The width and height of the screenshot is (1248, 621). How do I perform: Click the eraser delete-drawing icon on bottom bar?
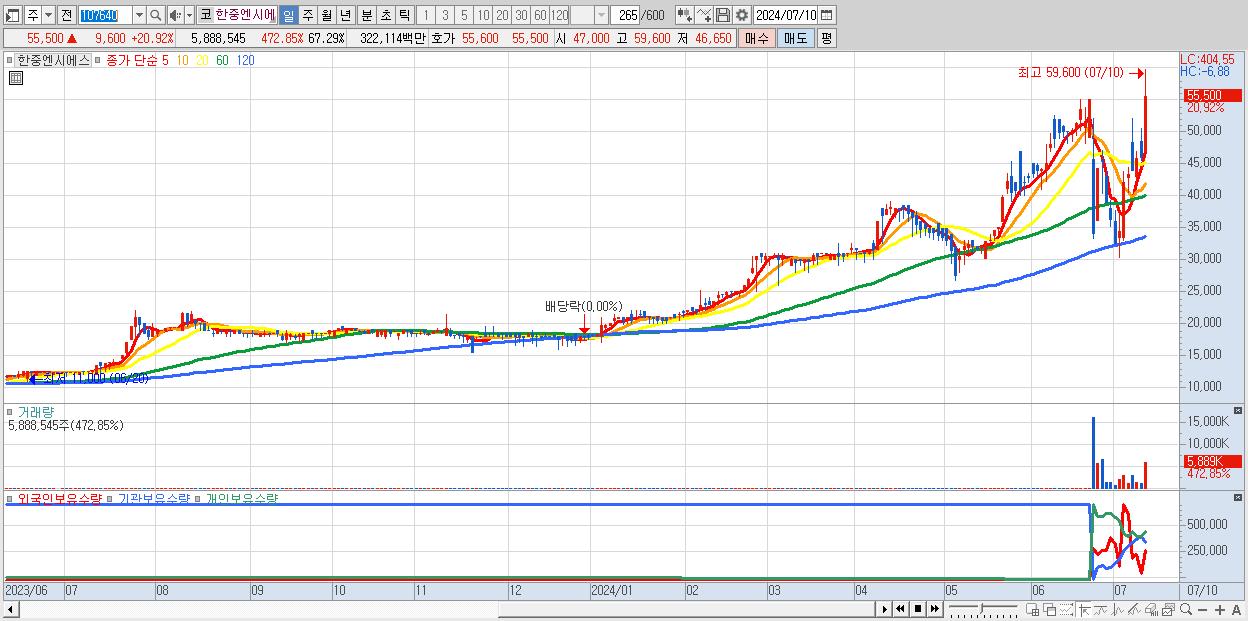[x=1152, y=609]
